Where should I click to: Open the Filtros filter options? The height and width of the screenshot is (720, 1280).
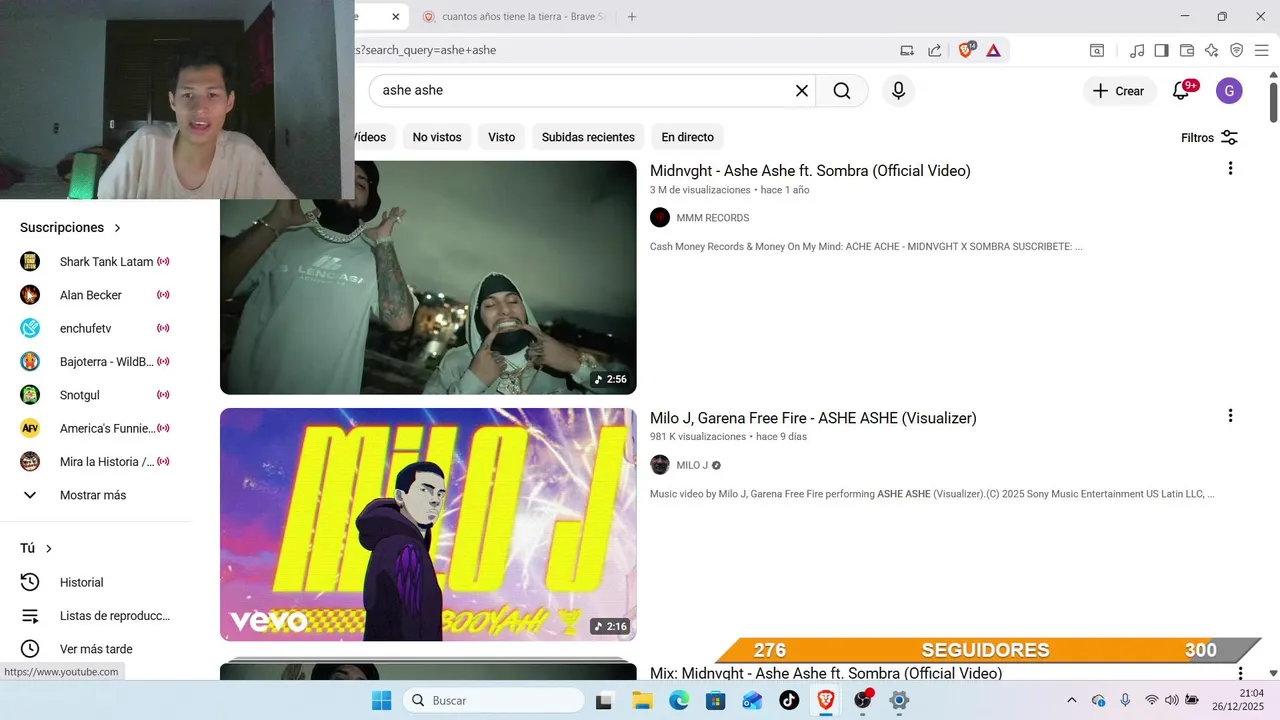tap(1209, 138)
